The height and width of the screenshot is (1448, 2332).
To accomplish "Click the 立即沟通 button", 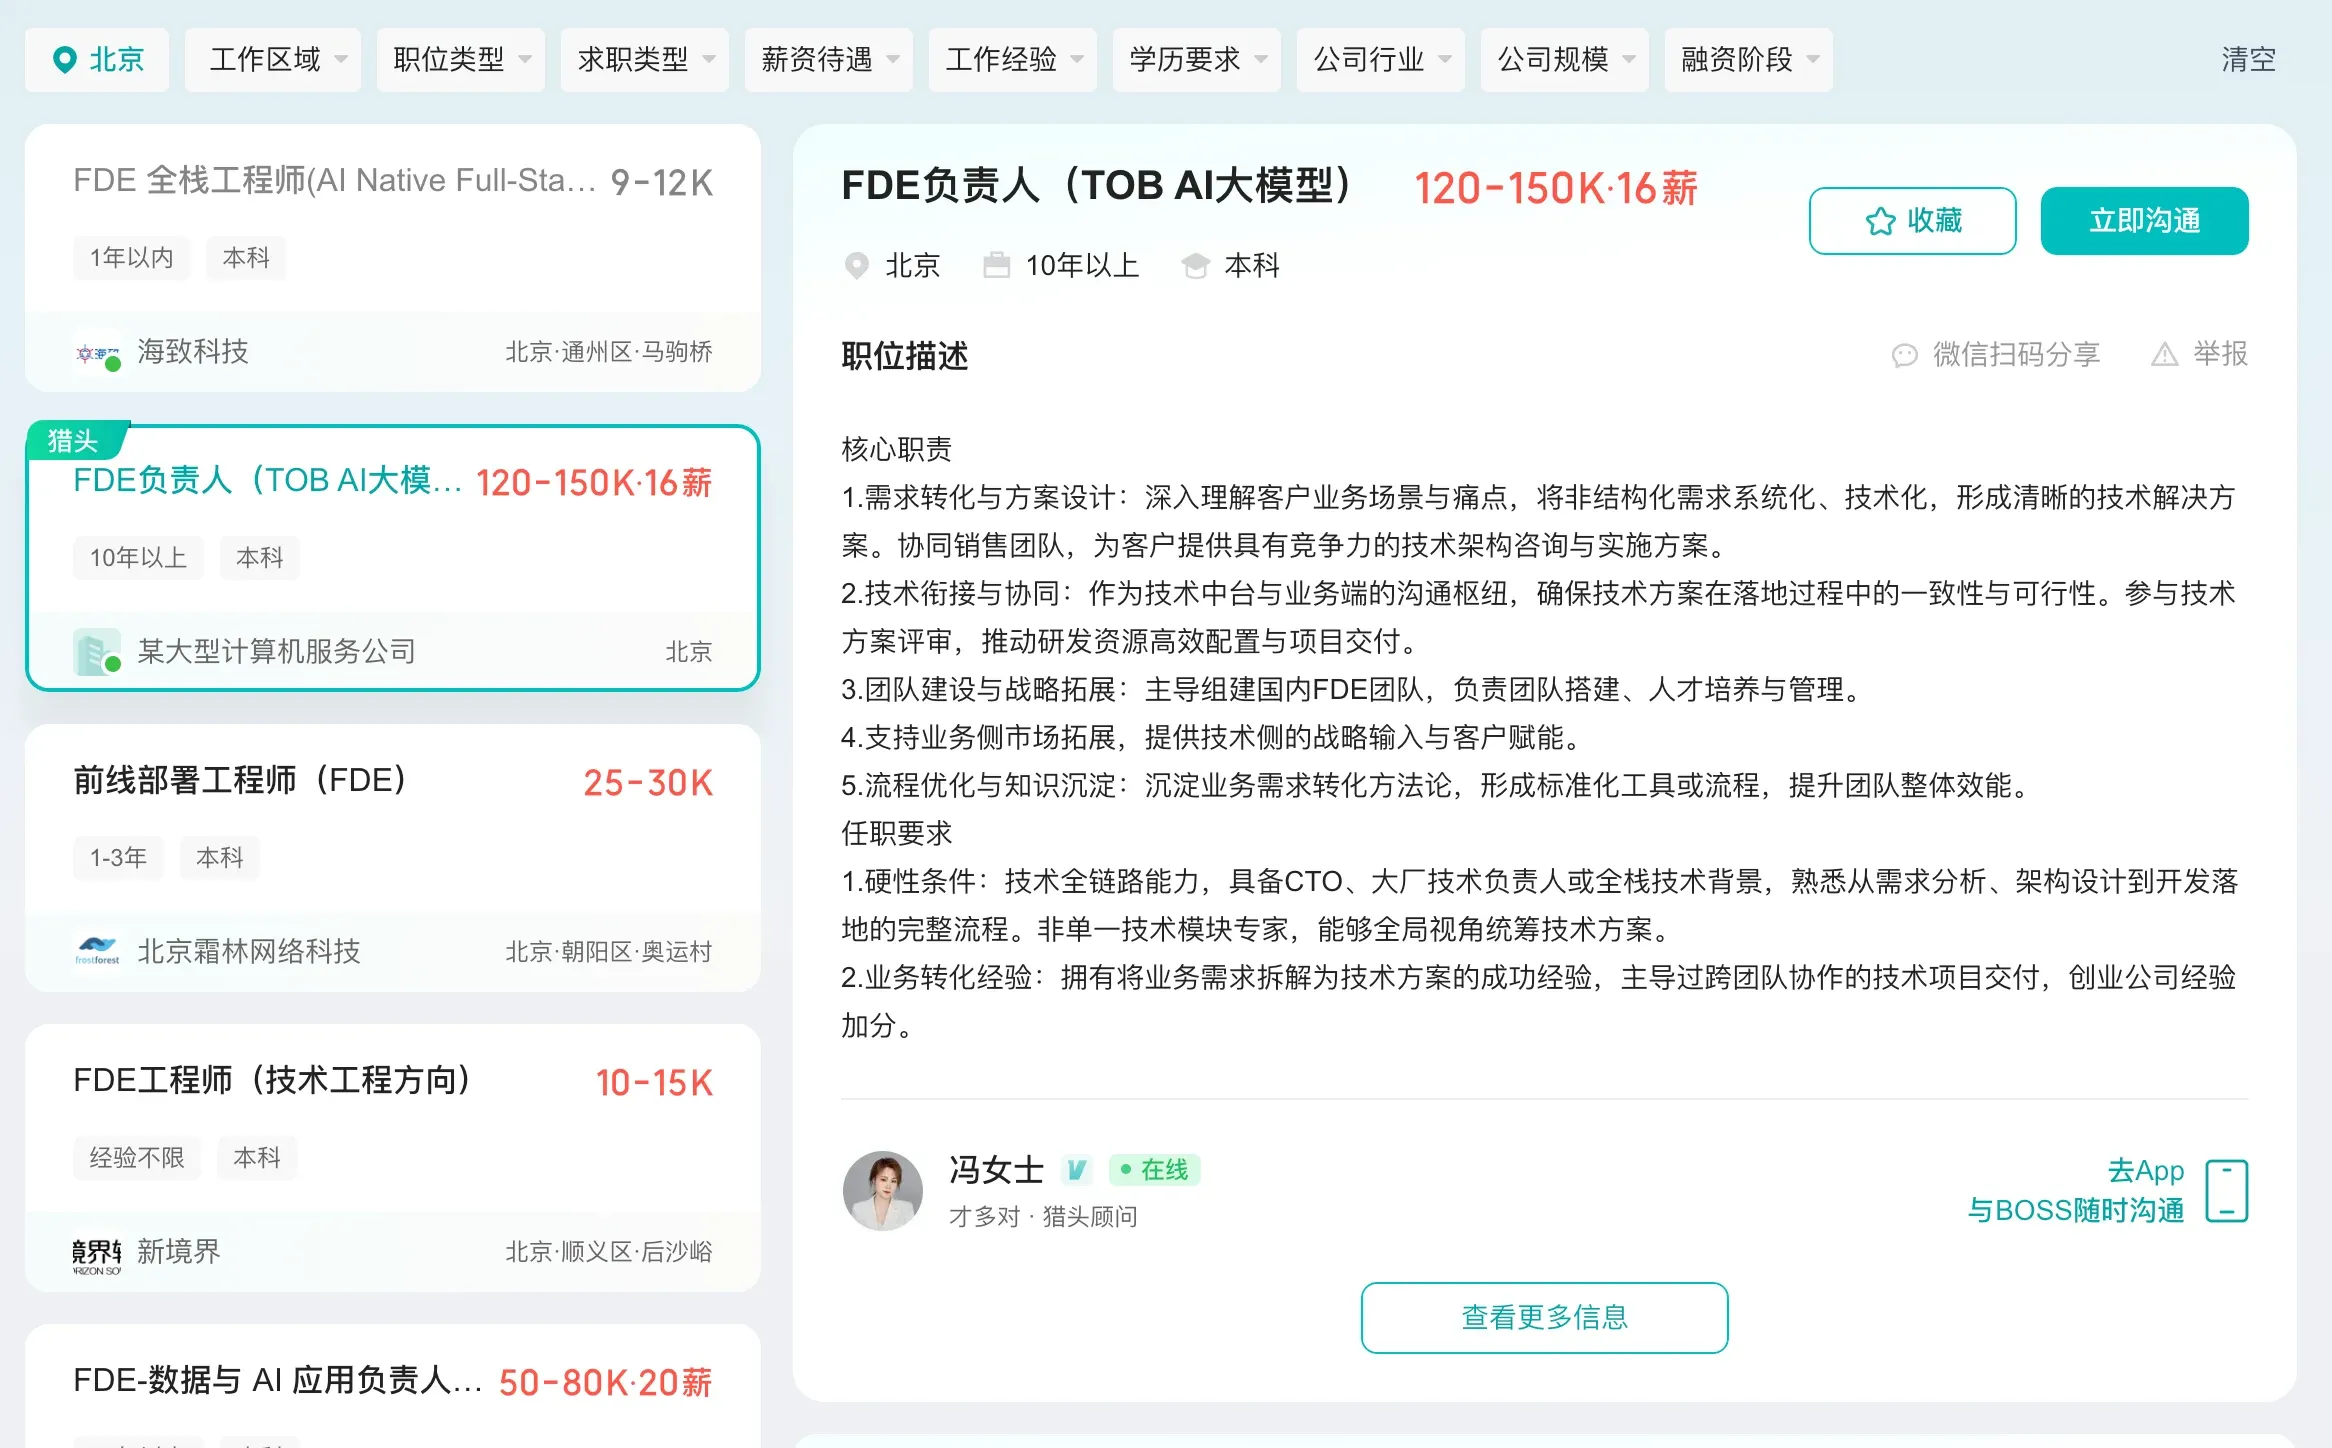I will click(x=2144, y=221).
